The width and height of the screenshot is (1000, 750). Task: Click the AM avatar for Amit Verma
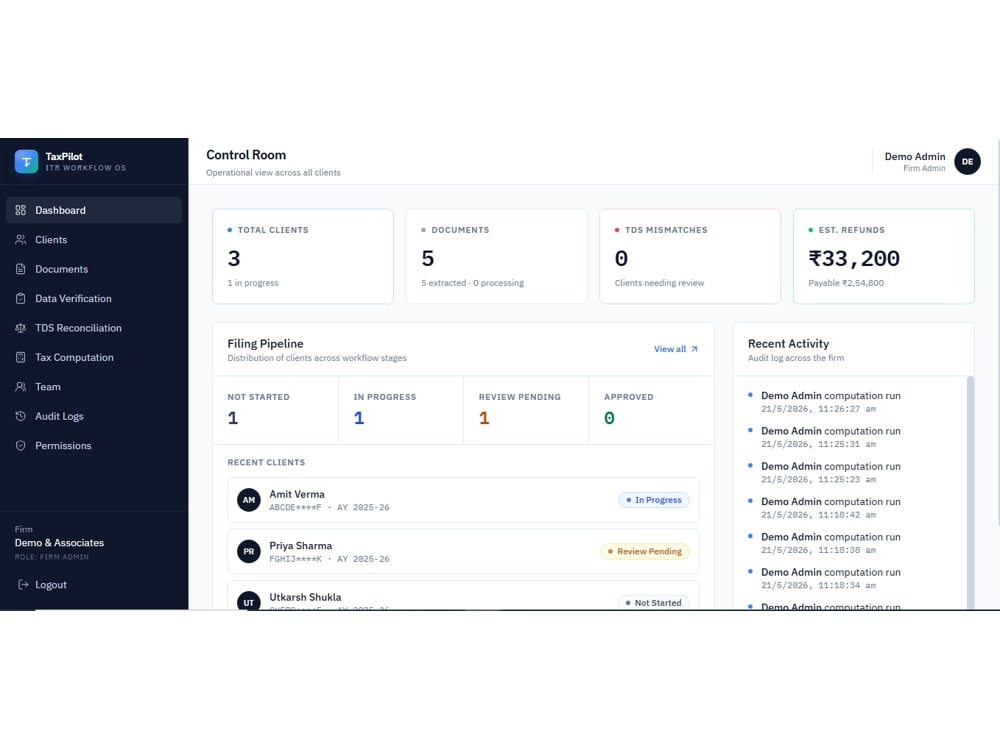(x=249, y=500)
